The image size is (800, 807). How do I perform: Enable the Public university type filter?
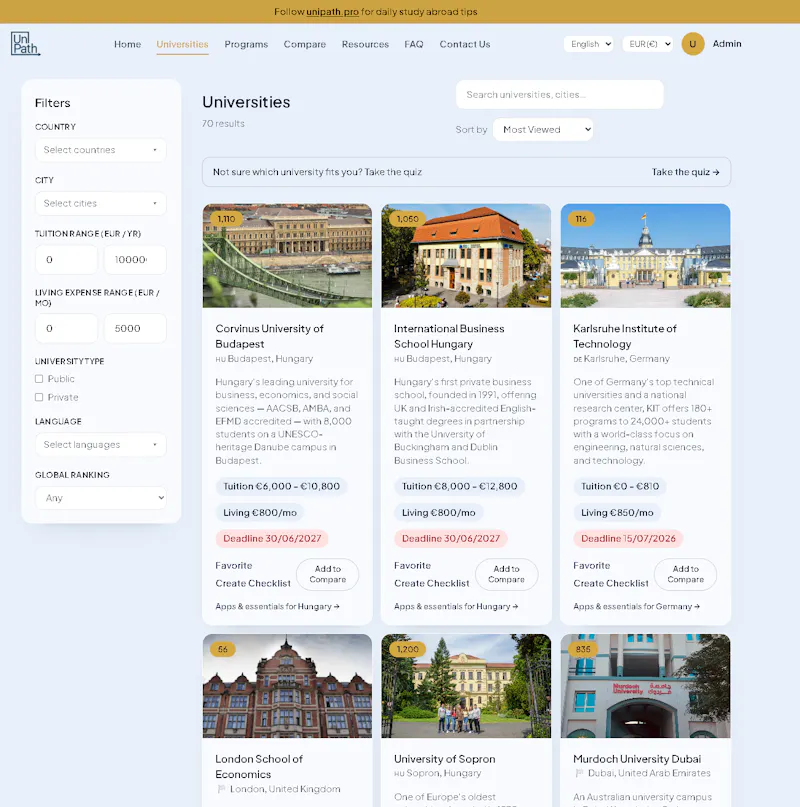point(39,379)
